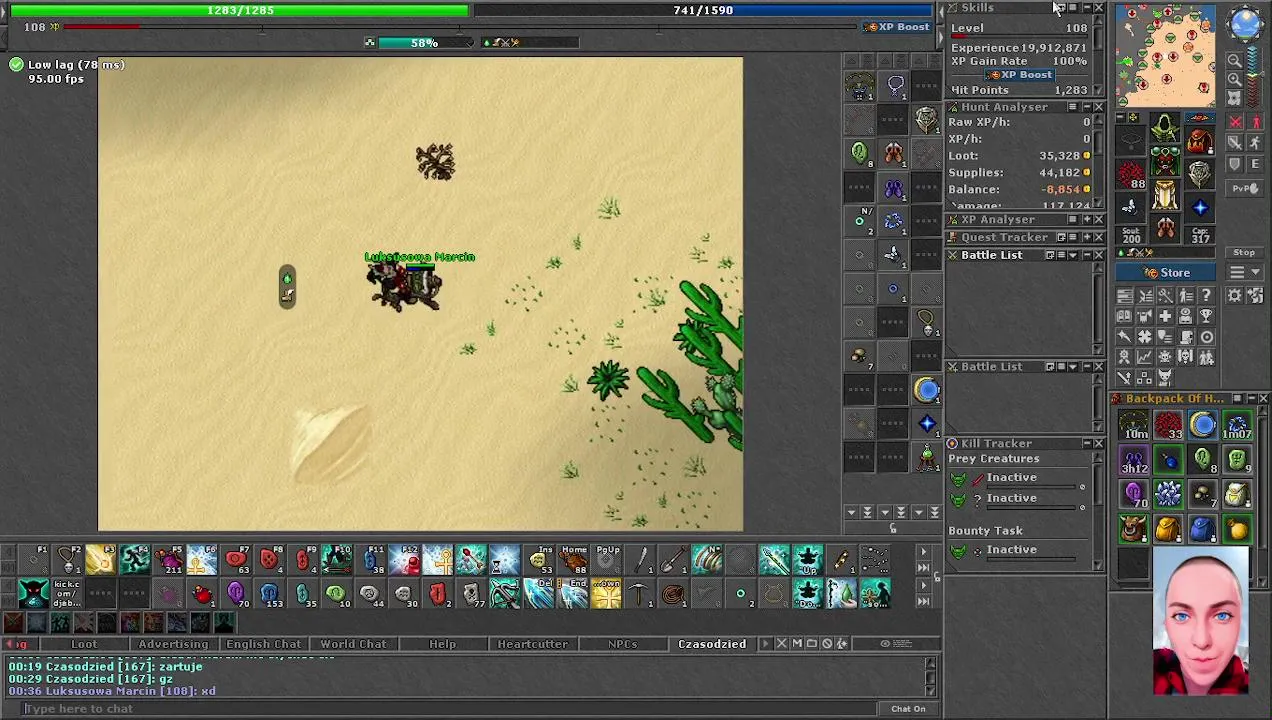Zoom out the minimap
1272x720 pixels.
[x=1235, y=59]
